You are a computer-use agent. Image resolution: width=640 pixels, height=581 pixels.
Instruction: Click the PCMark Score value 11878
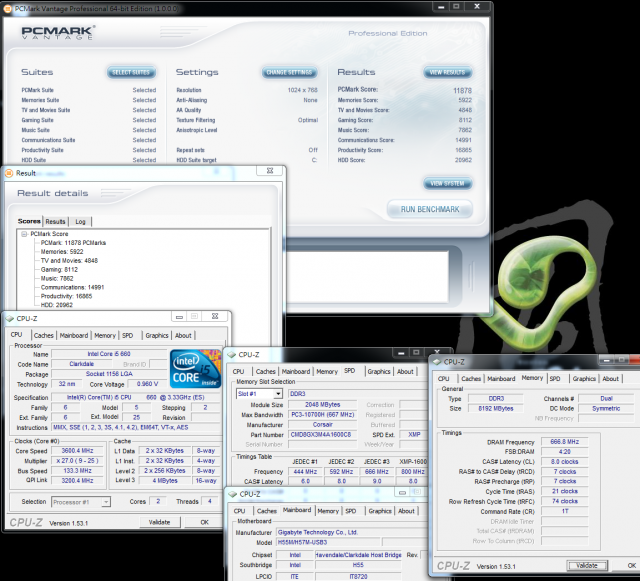pos(462,90)
